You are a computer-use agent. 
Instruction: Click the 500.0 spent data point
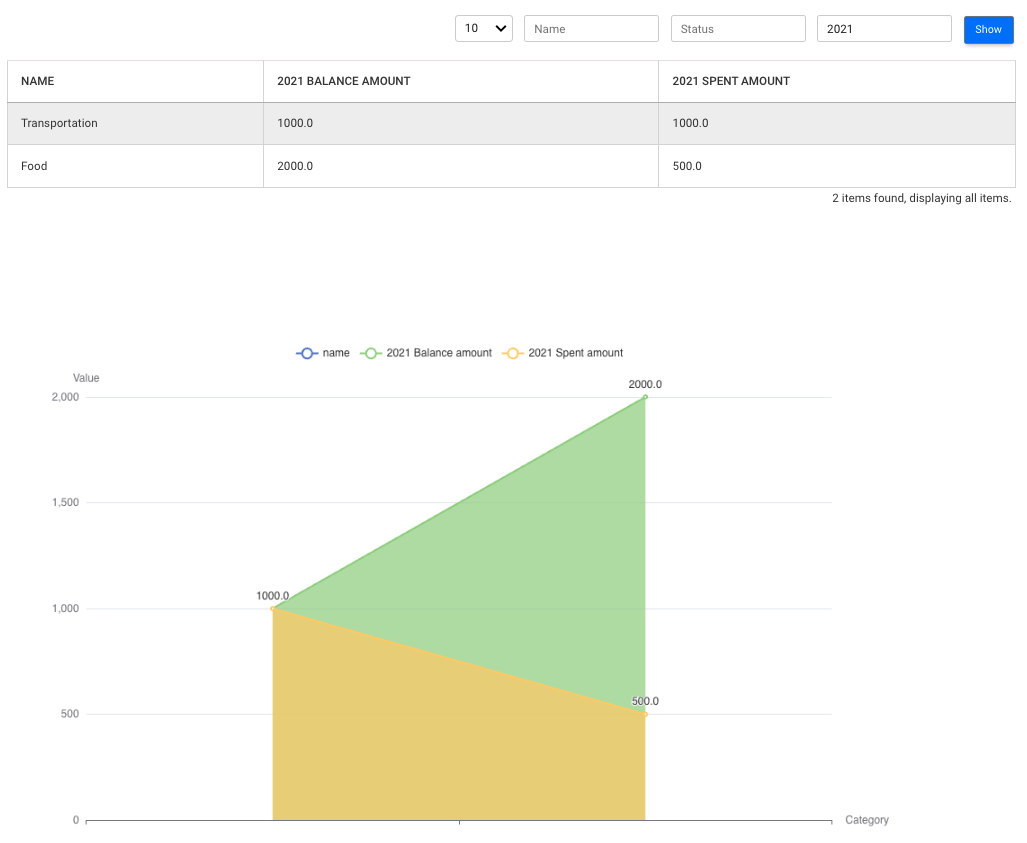point(645,714)
